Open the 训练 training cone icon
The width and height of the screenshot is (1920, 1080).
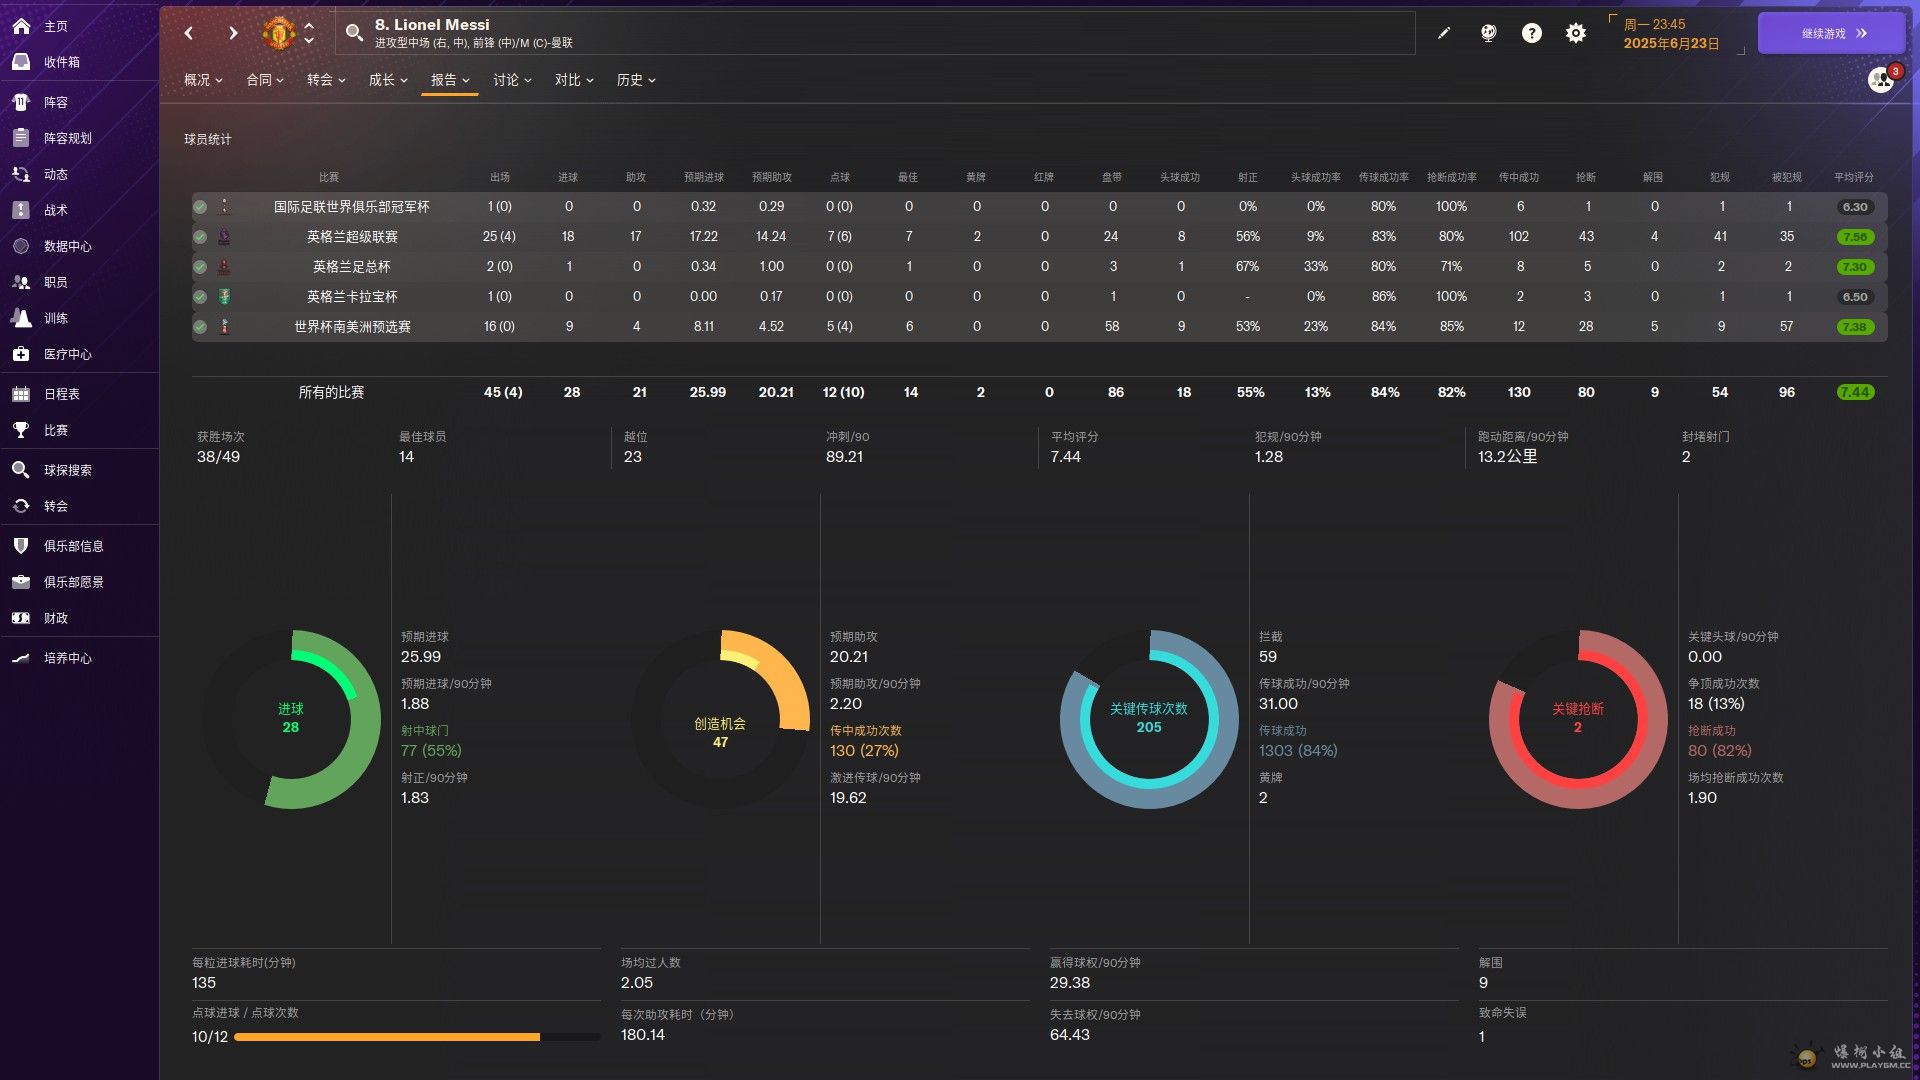[21, 318]
